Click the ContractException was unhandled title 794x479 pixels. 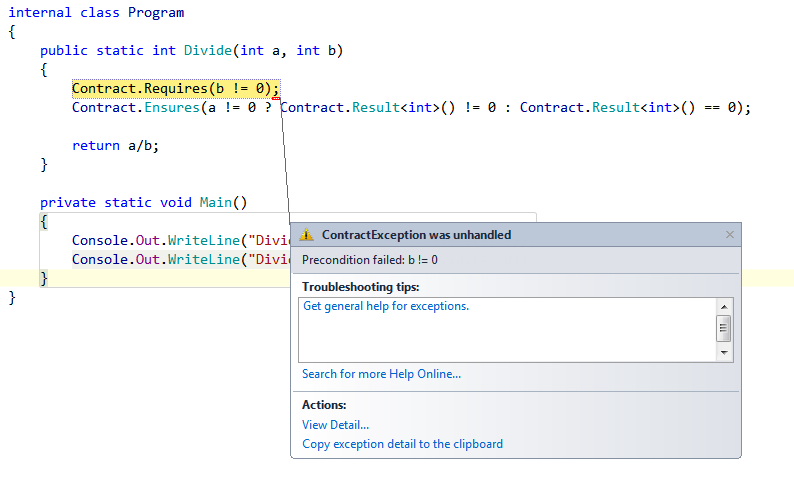tap(416, 235)
